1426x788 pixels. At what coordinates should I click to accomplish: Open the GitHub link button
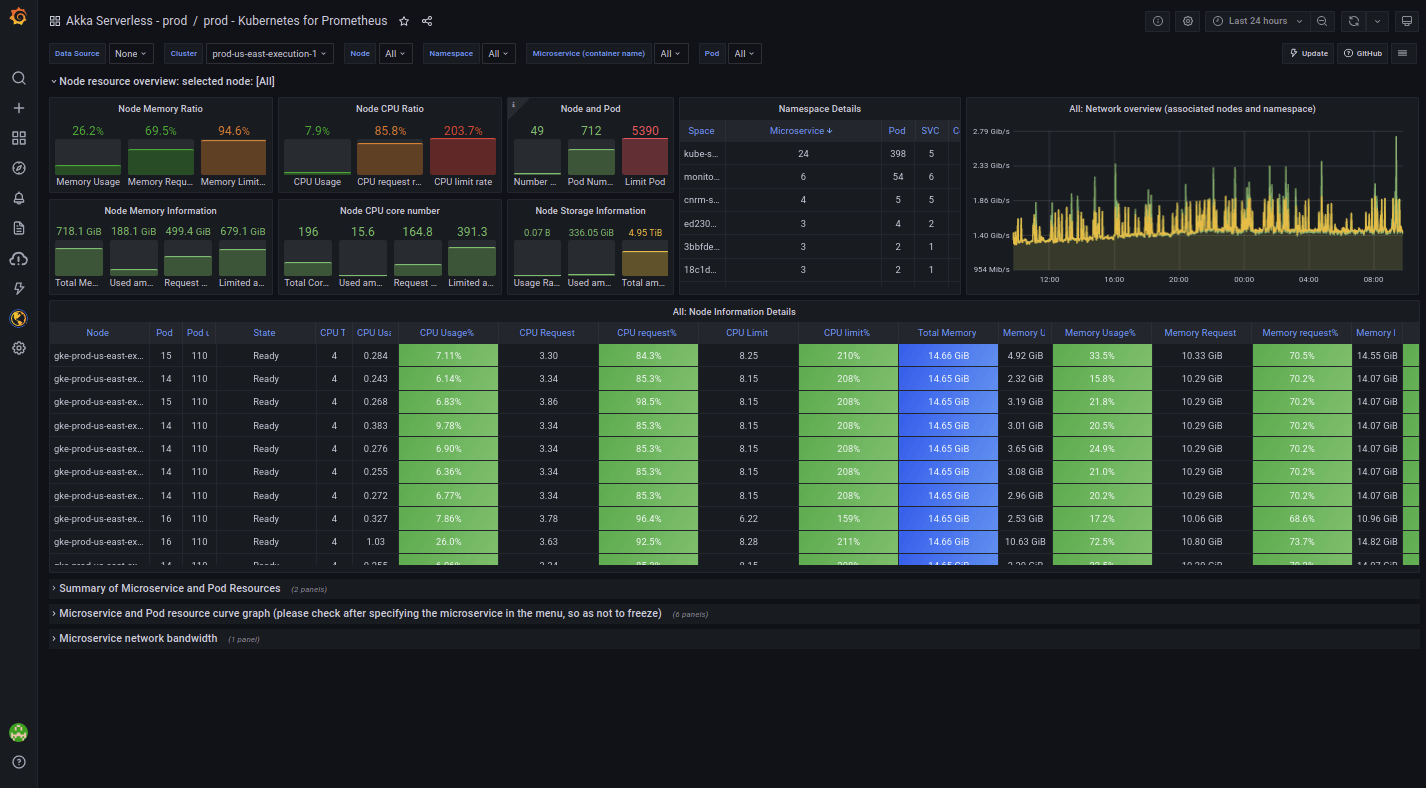click(1362, 54)
